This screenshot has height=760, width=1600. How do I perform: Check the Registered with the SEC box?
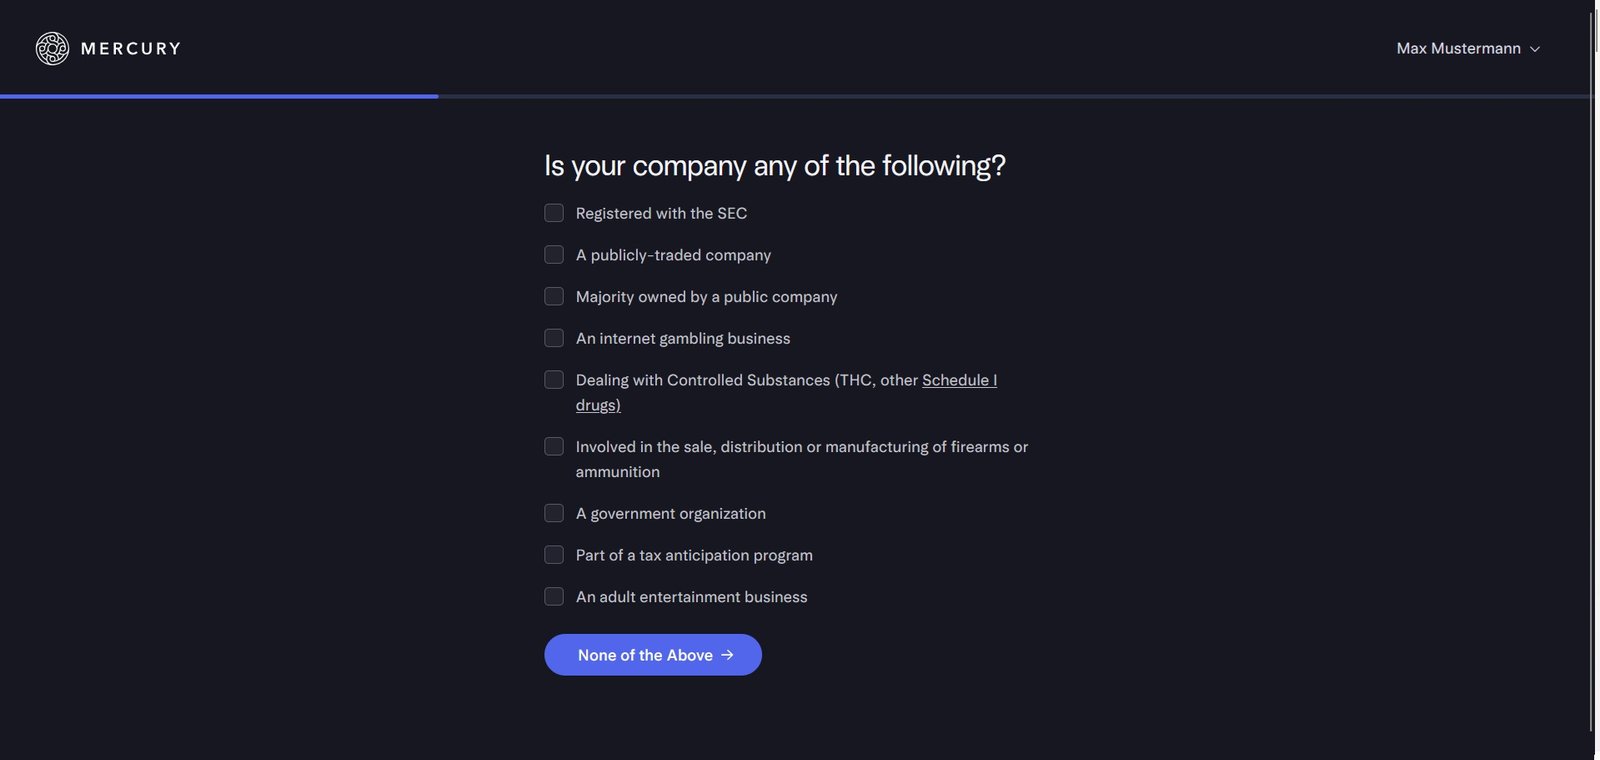point(554,213)
